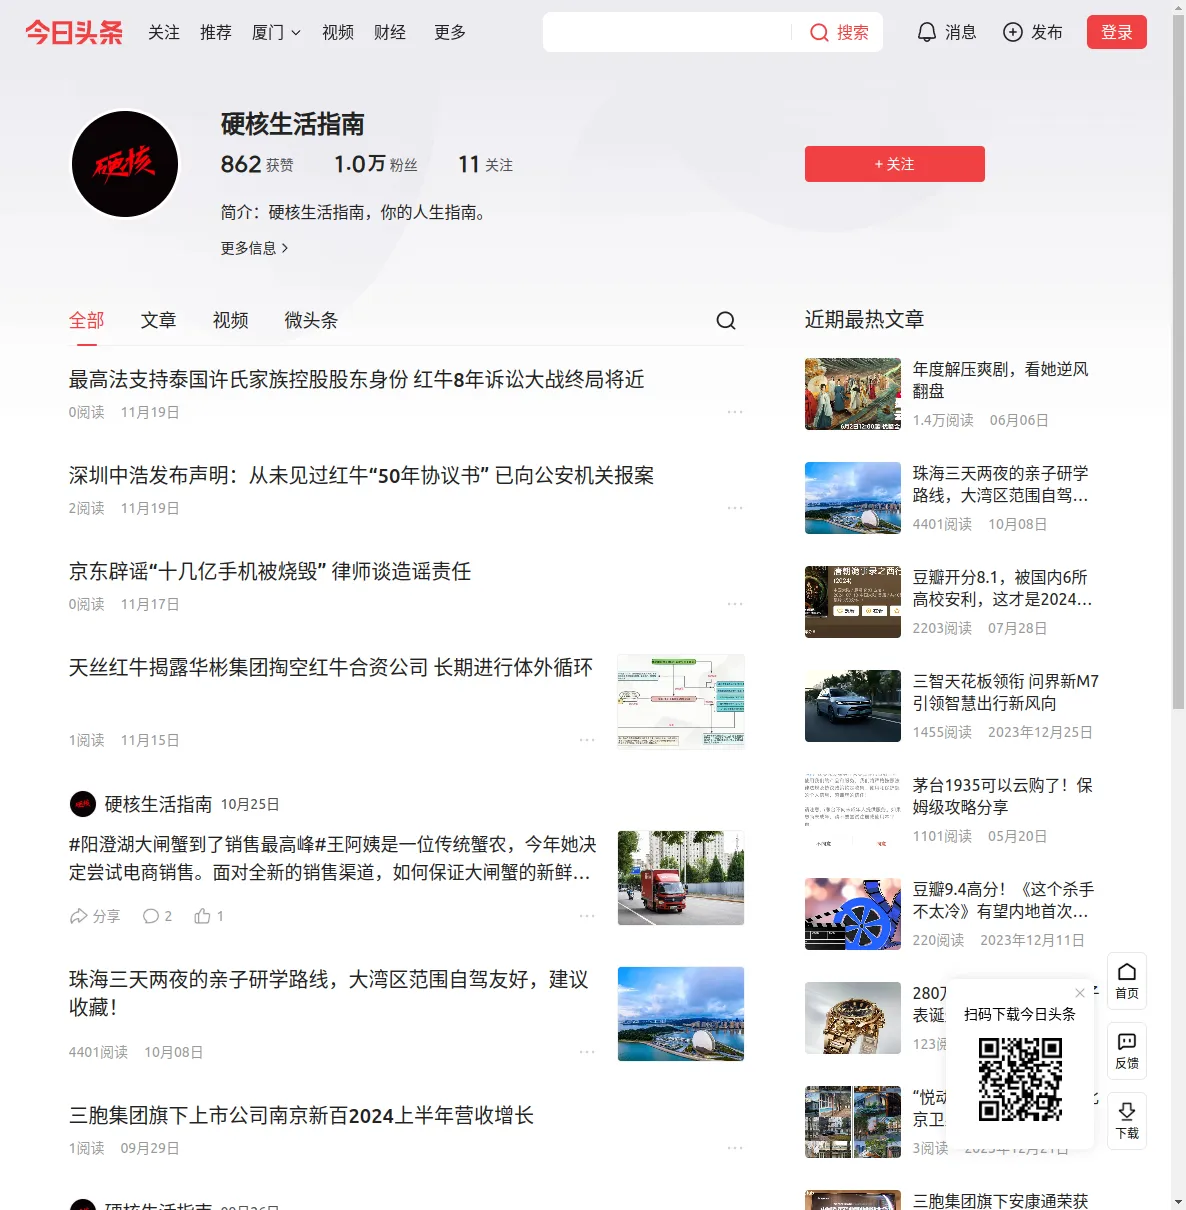Open 财经 in top navigation

coord(390,32)
